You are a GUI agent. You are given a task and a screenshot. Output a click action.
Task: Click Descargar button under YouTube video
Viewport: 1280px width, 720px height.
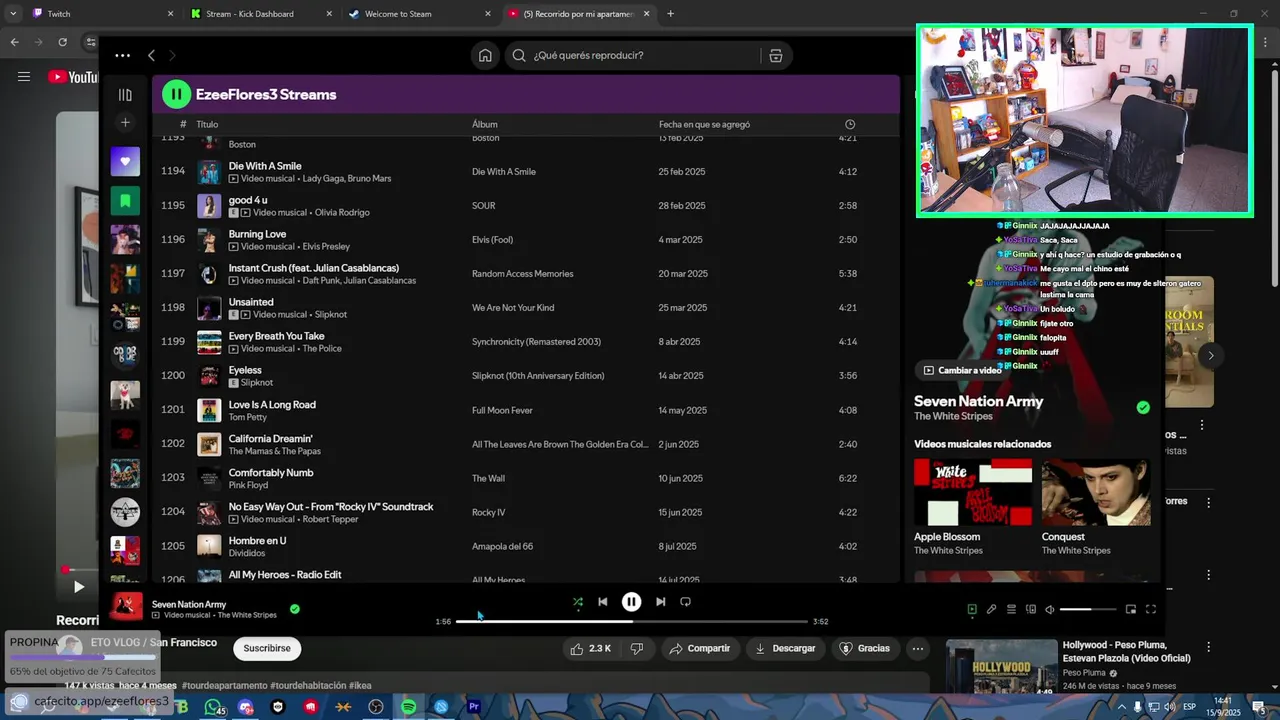point(785,648)
